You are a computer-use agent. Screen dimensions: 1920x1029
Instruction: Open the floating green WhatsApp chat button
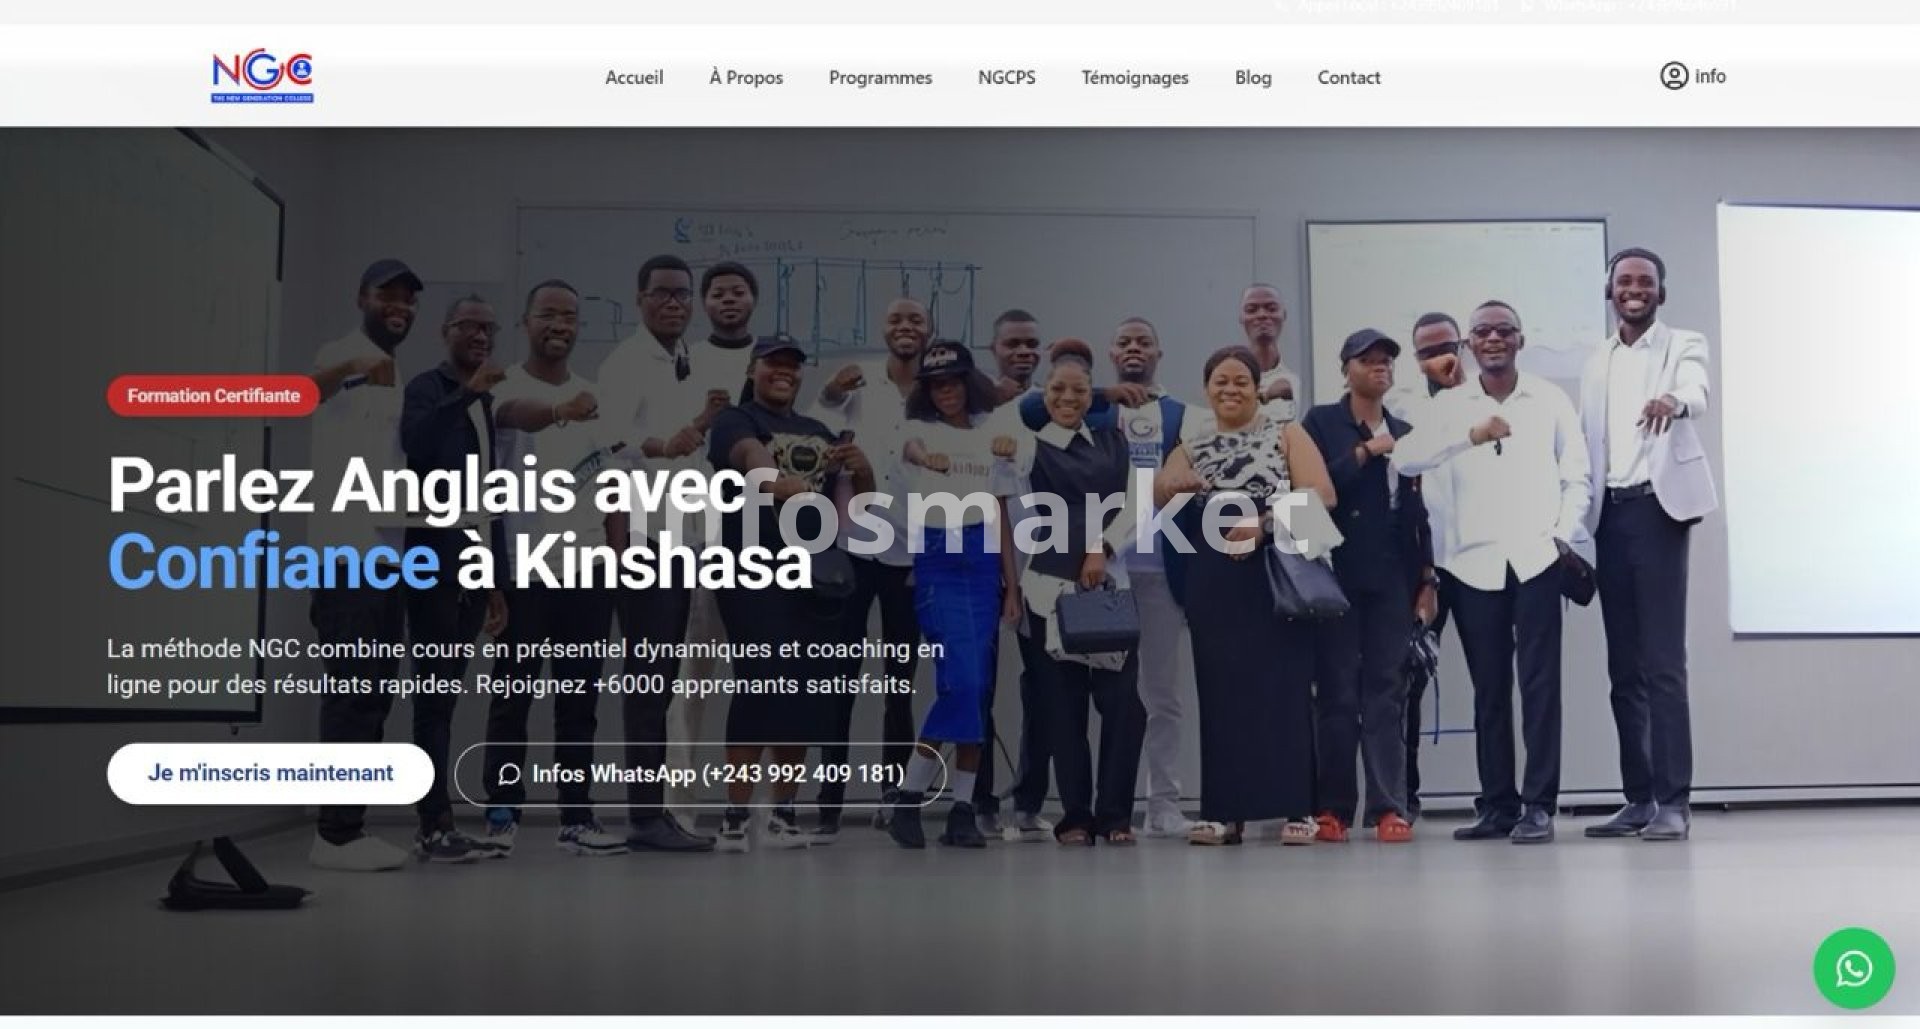[x=1853, y=968]
